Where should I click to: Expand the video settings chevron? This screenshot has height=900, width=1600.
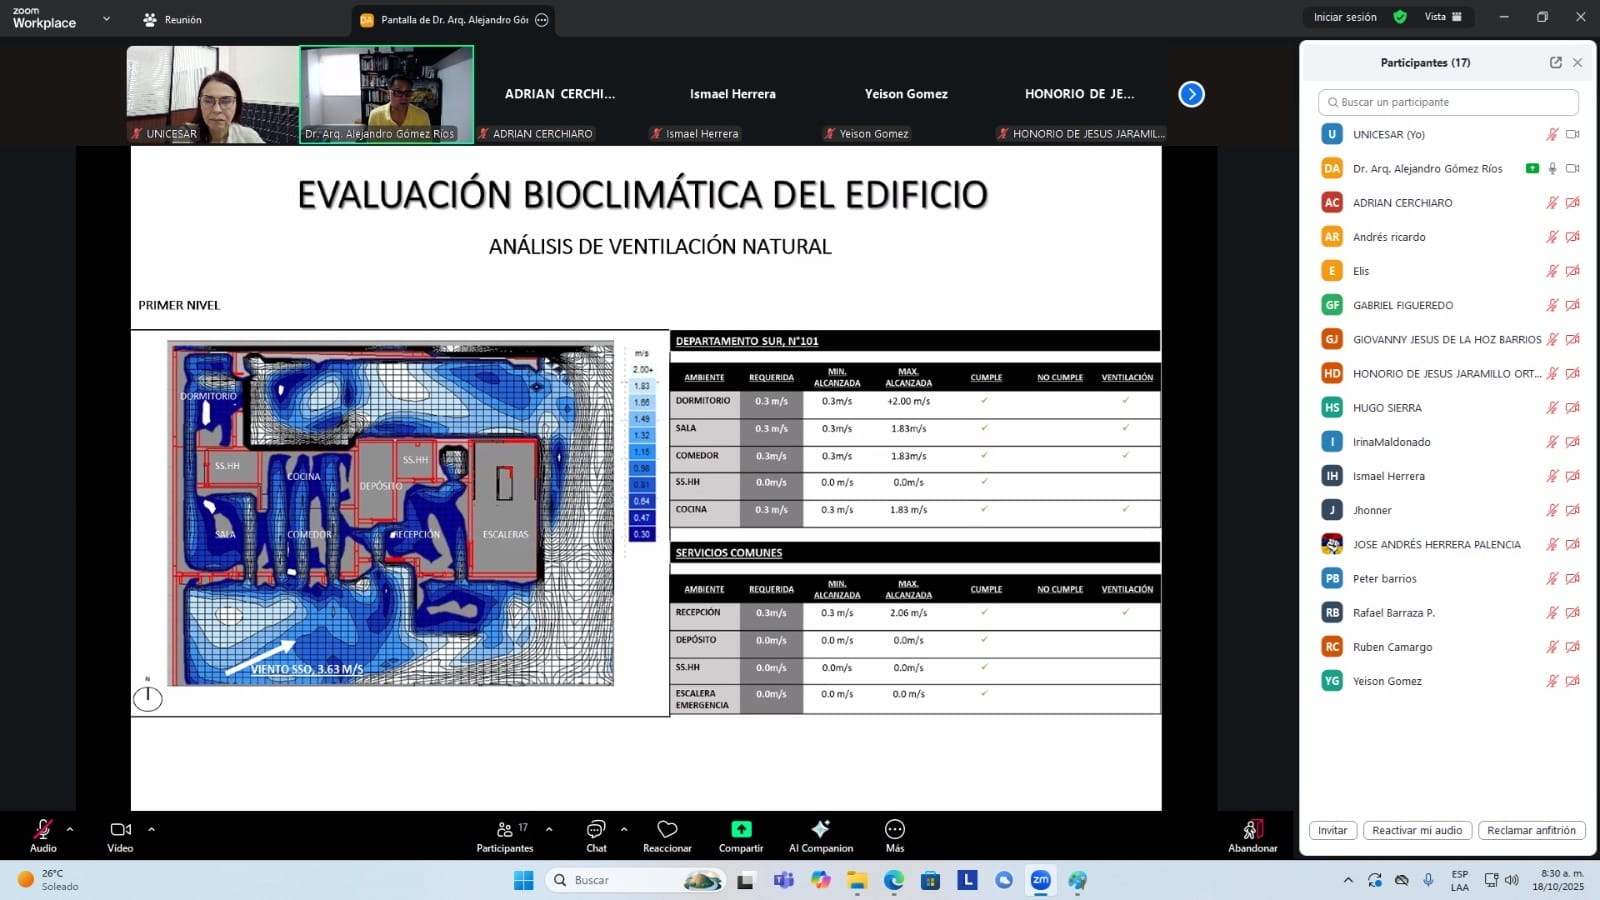click(x=151, y=829)
